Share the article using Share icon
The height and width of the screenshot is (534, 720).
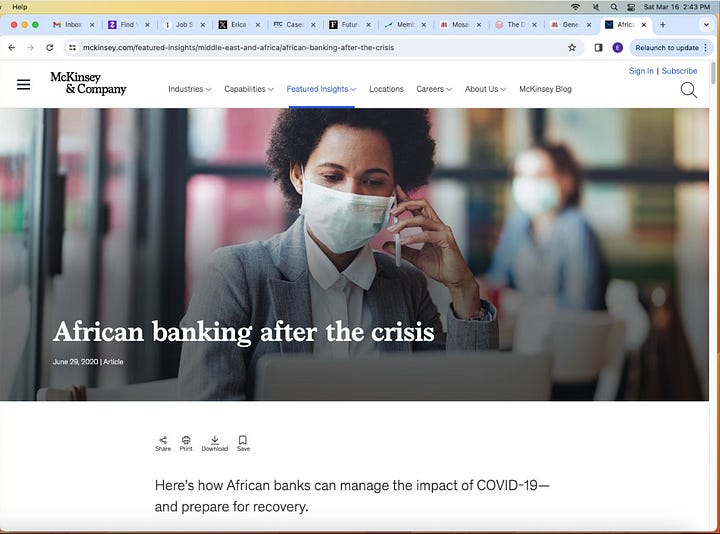(163, 444)
